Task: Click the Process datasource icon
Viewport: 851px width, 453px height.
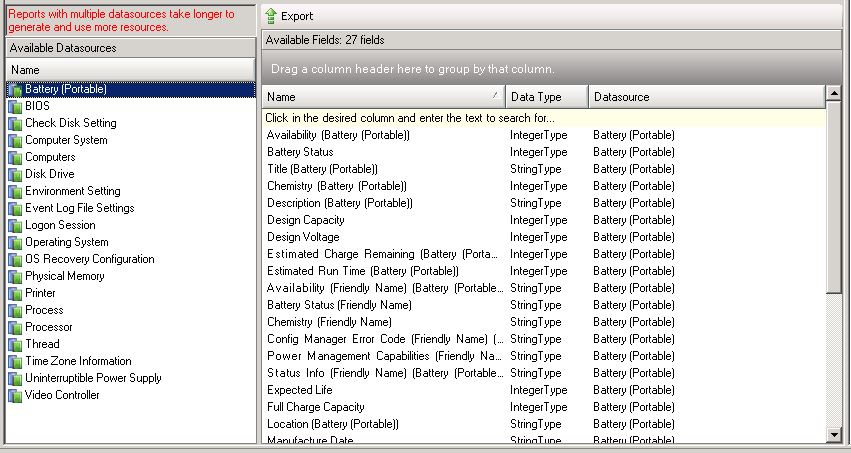Action: pyautogui.click(x=15, y=310)
